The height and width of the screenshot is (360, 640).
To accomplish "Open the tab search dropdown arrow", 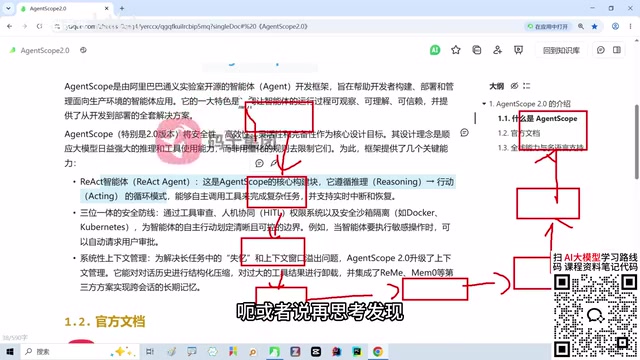I will pos(8,8).
